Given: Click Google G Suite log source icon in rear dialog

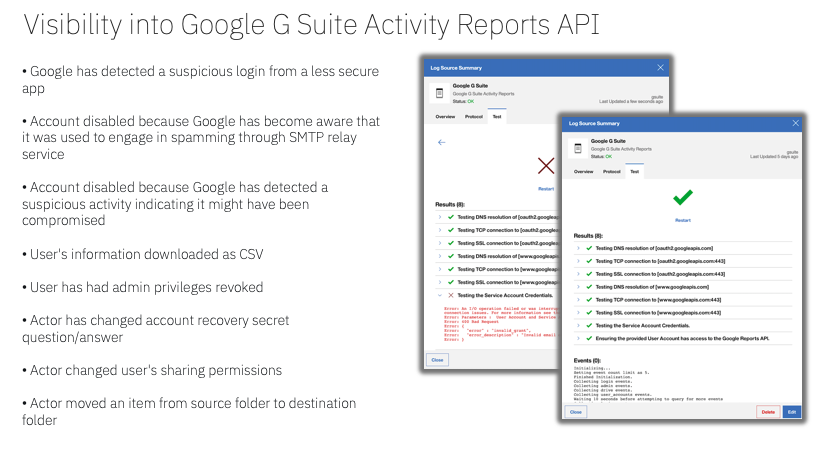Looking at the screenshot, I should point(439,93).
